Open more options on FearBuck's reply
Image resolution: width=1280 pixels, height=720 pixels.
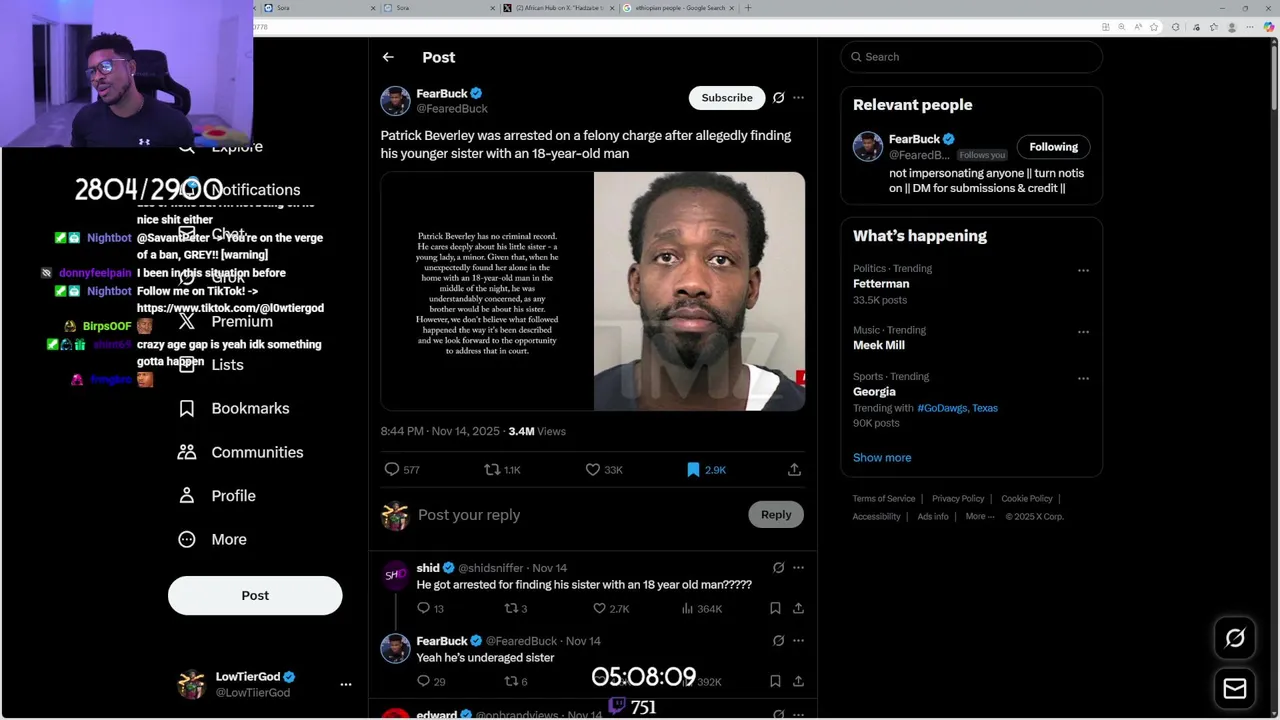point(798,641)
